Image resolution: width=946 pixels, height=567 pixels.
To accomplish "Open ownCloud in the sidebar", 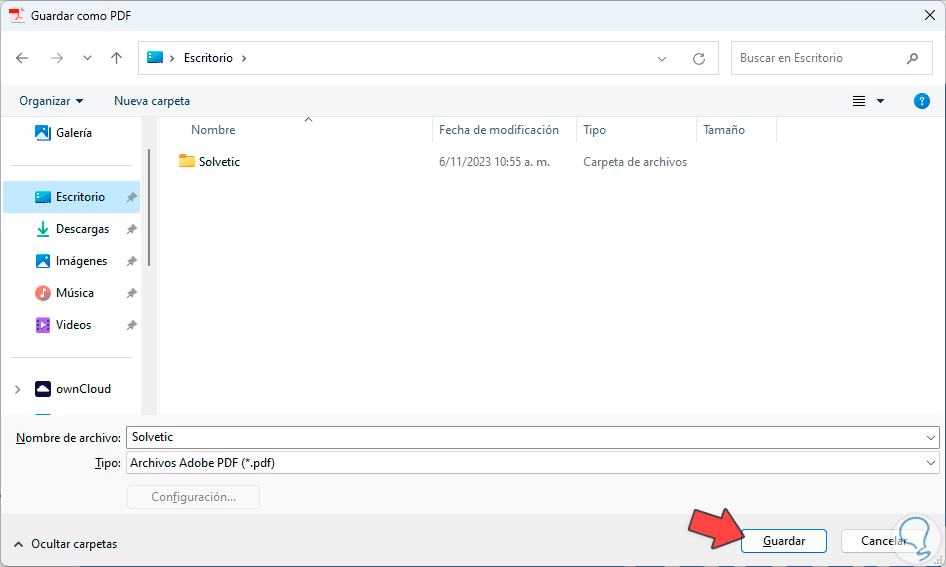I will (73, 389).
